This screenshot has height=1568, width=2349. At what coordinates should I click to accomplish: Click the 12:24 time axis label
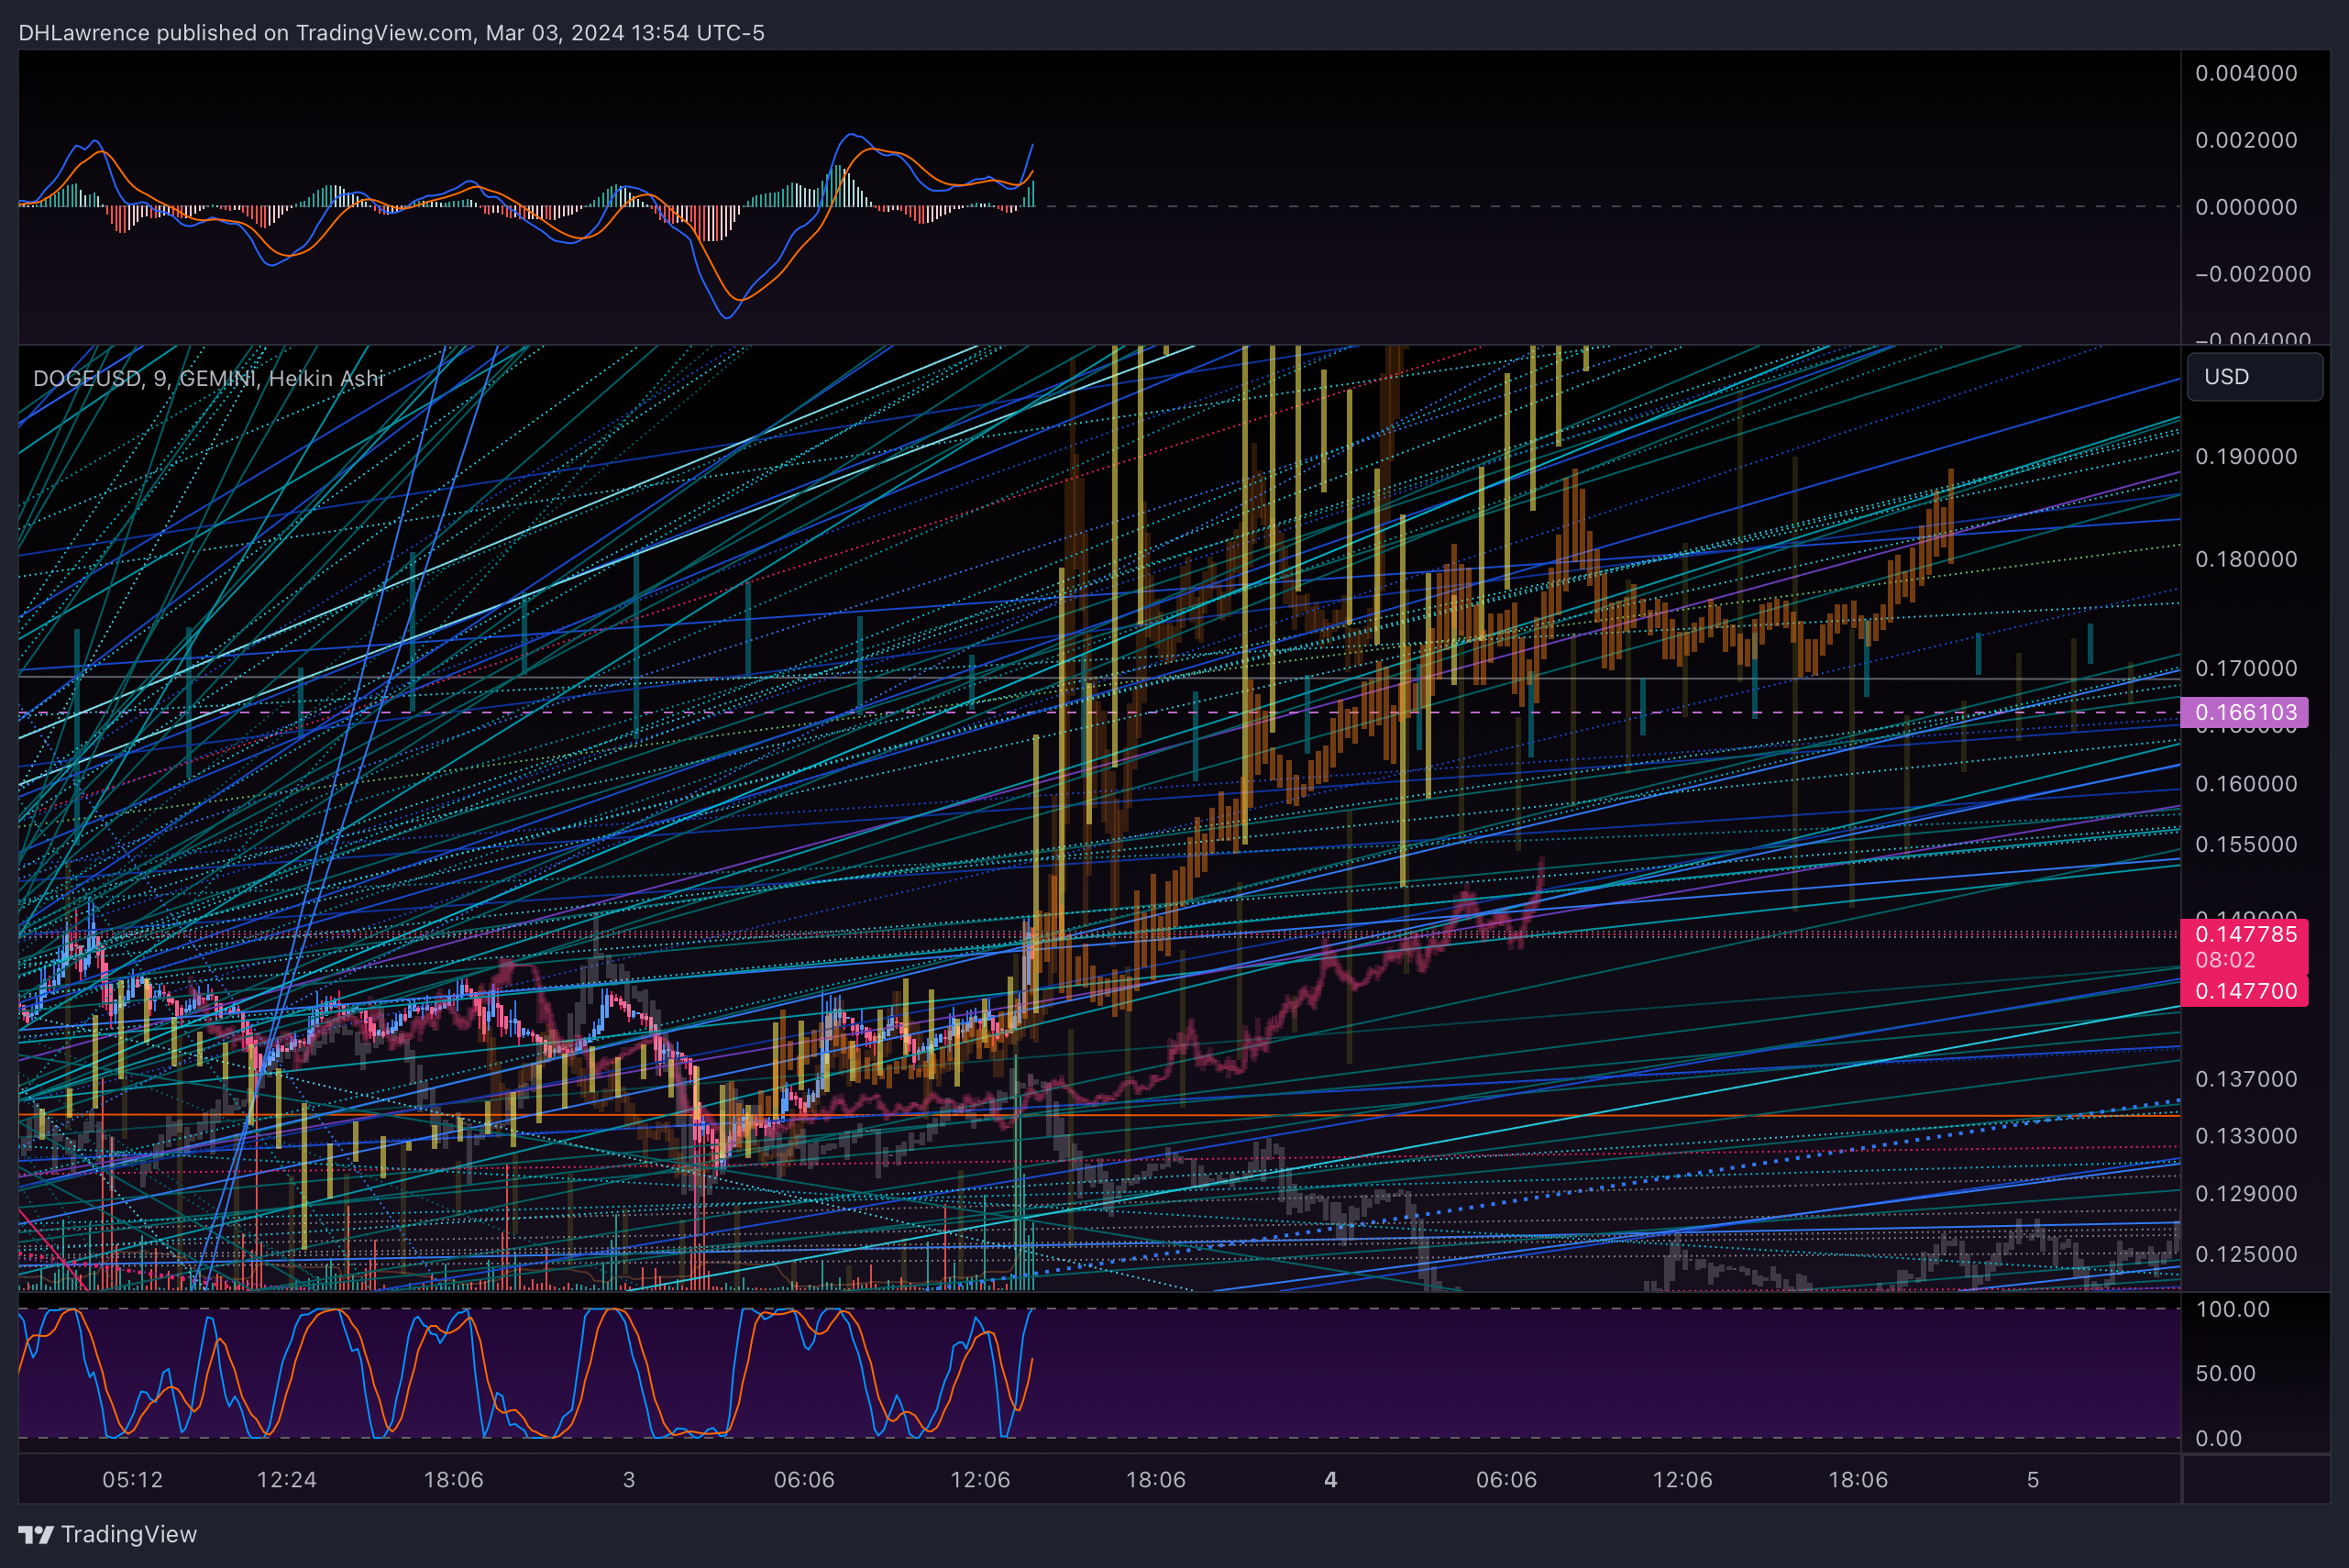[x=287, y=1480]
